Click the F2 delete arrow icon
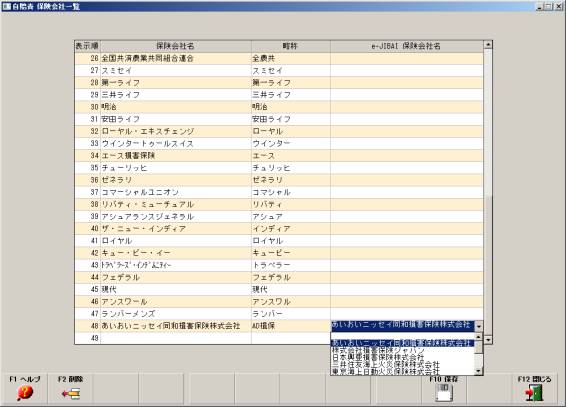 (70, 393)
